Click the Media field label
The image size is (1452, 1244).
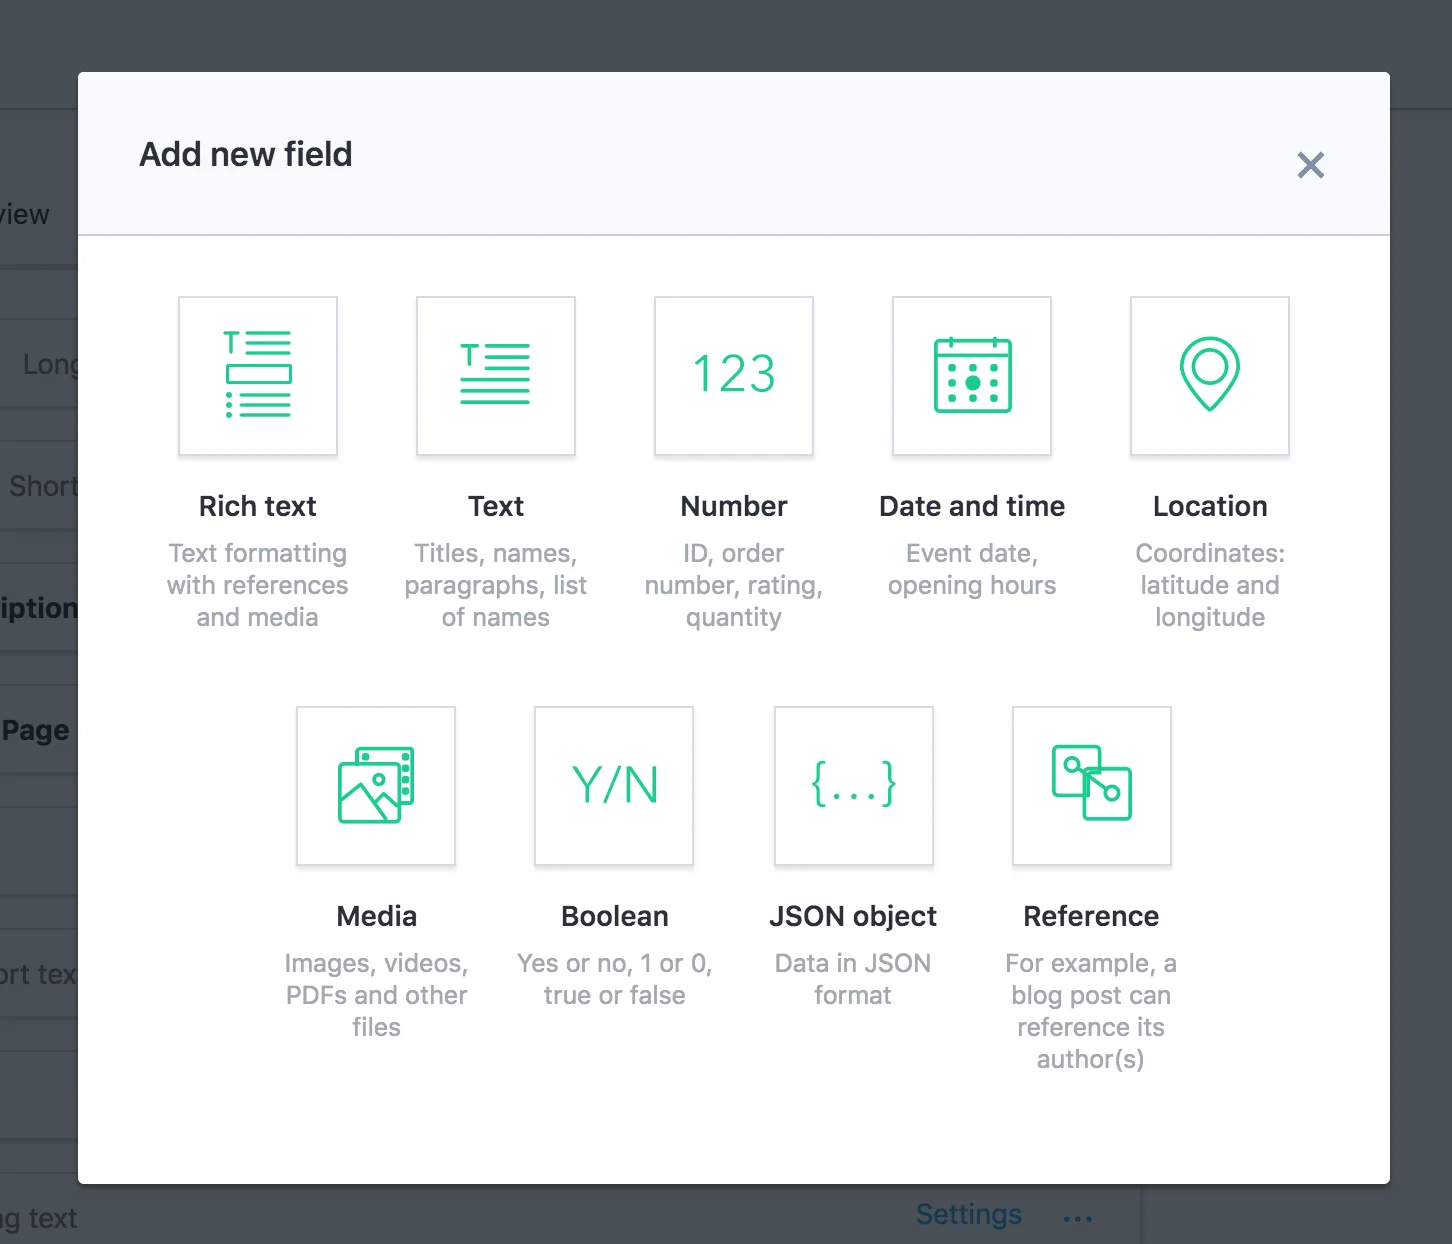tap(376, 916)
